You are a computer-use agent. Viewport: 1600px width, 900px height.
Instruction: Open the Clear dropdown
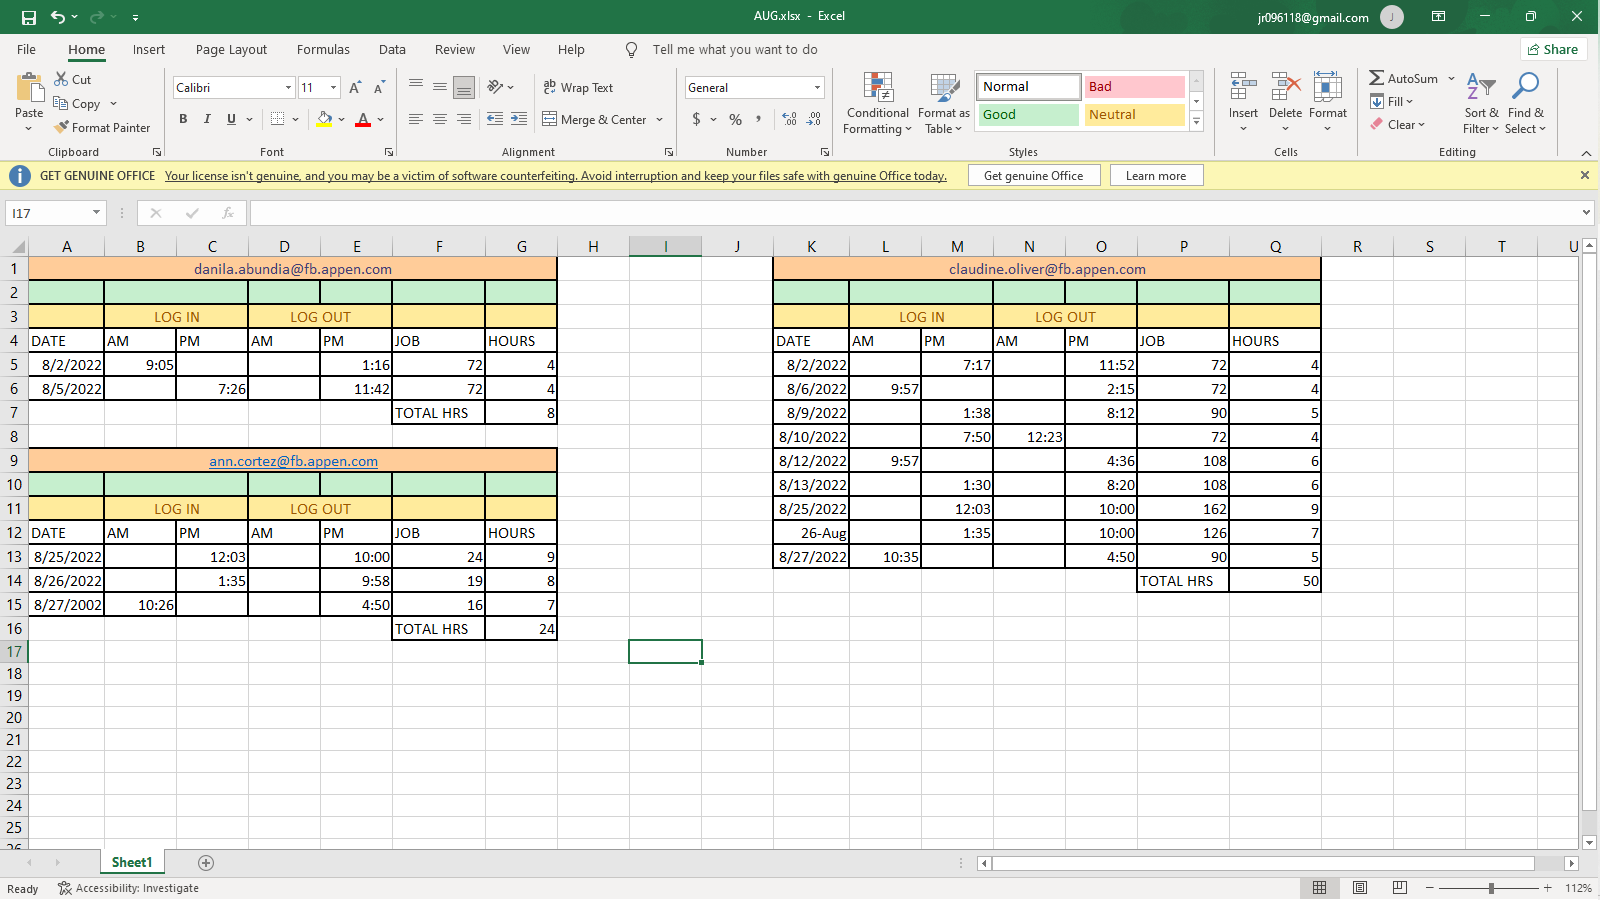tap(1398, 125)
